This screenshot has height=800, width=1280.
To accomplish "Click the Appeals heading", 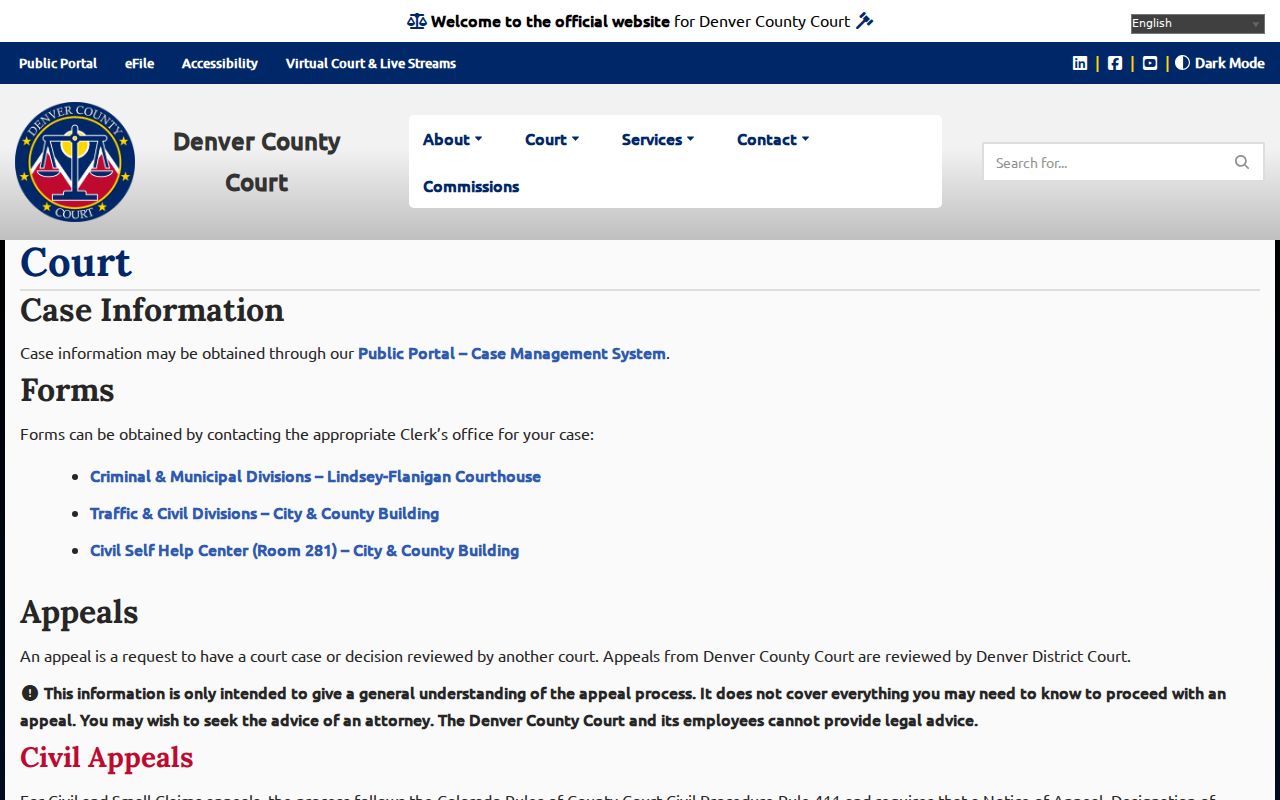I will [79, 612].
